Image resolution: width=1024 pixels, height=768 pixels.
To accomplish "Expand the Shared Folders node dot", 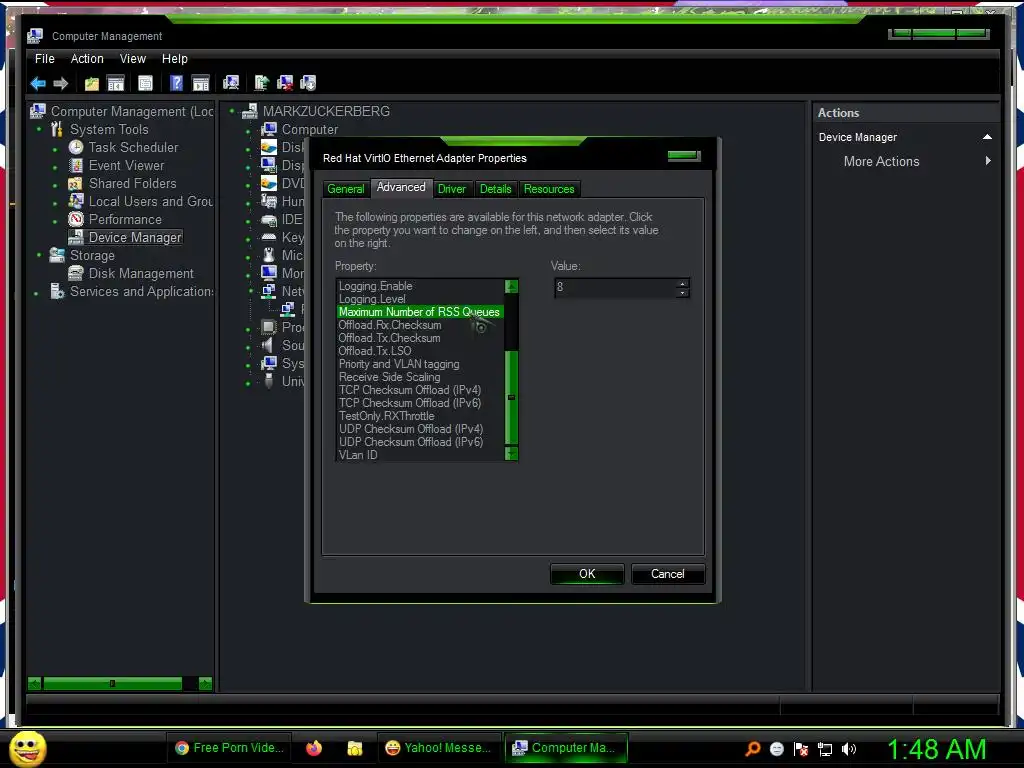I will click(55, 185).
